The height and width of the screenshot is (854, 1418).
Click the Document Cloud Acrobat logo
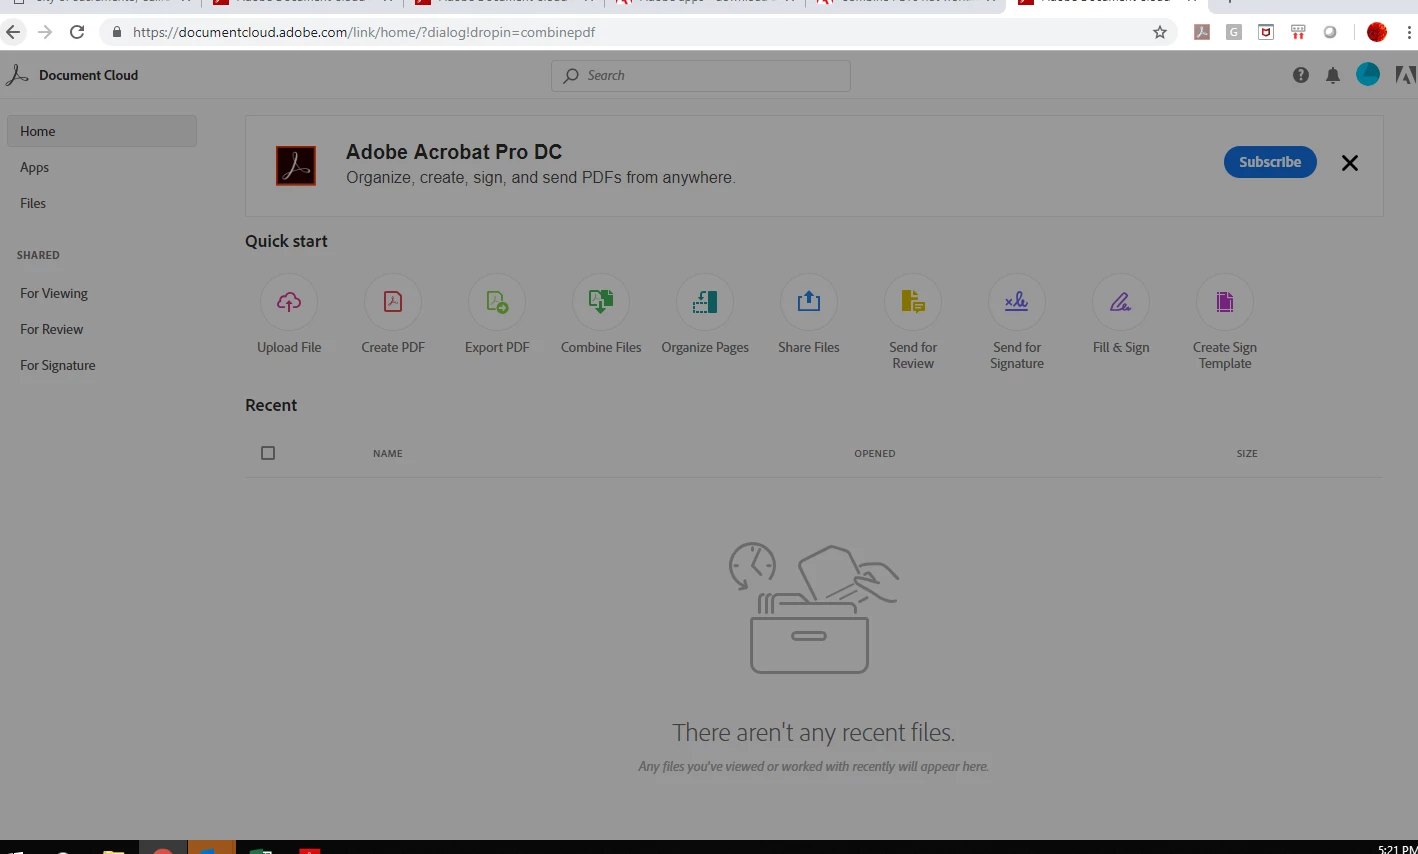click(17, 75)
